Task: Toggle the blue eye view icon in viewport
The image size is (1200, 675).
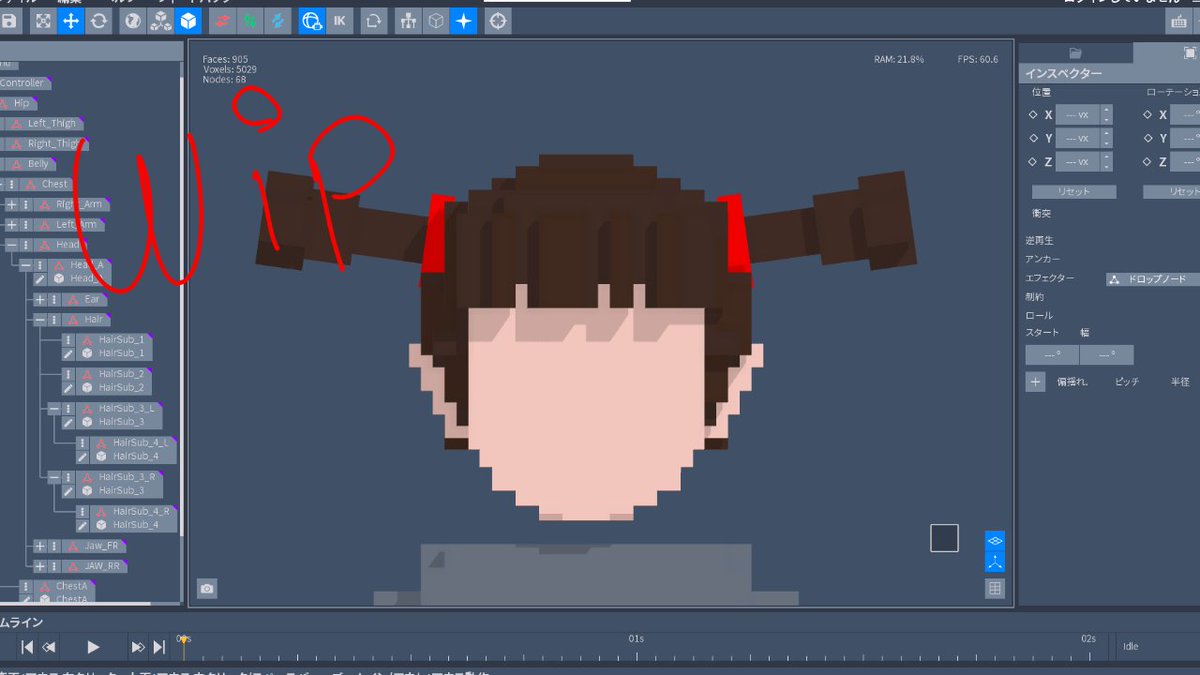Action: (995, 540)
